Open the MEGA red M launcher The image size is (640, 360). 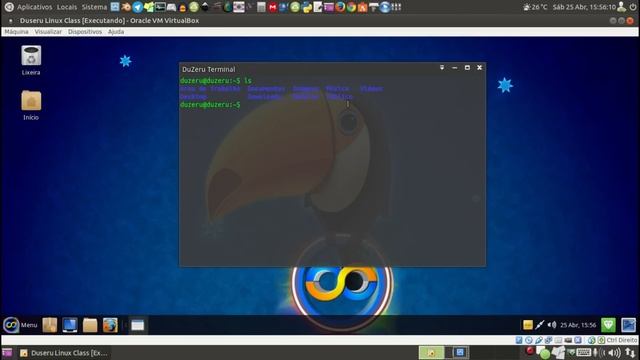[x=272, y=7]
